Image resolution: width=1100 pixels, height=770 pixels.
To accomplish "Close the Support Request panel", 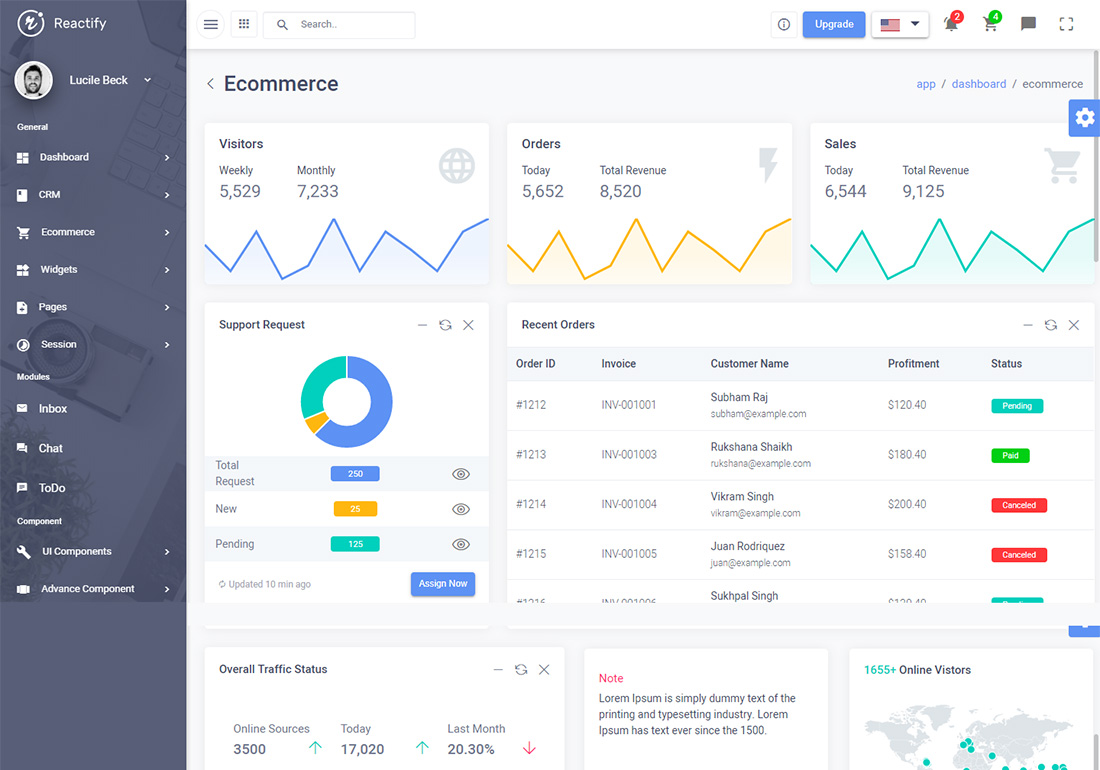I will point(469,325).
